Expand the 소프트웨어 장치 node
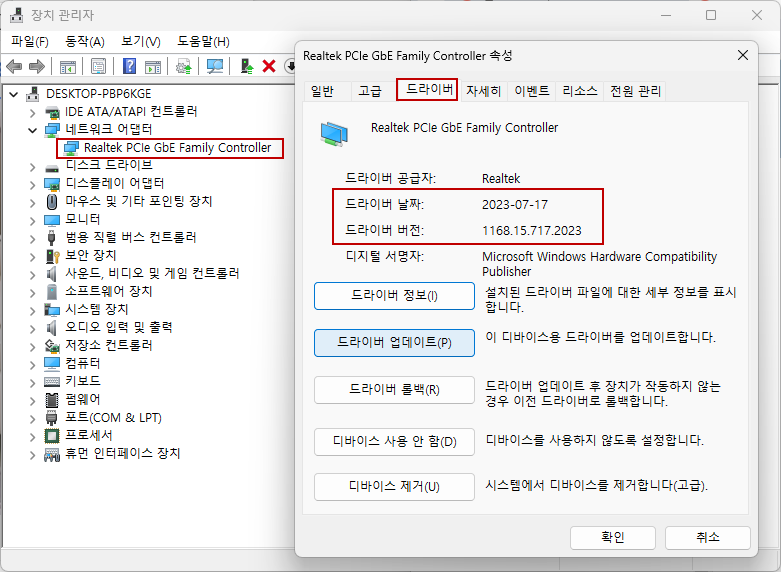 click(32, 292)
